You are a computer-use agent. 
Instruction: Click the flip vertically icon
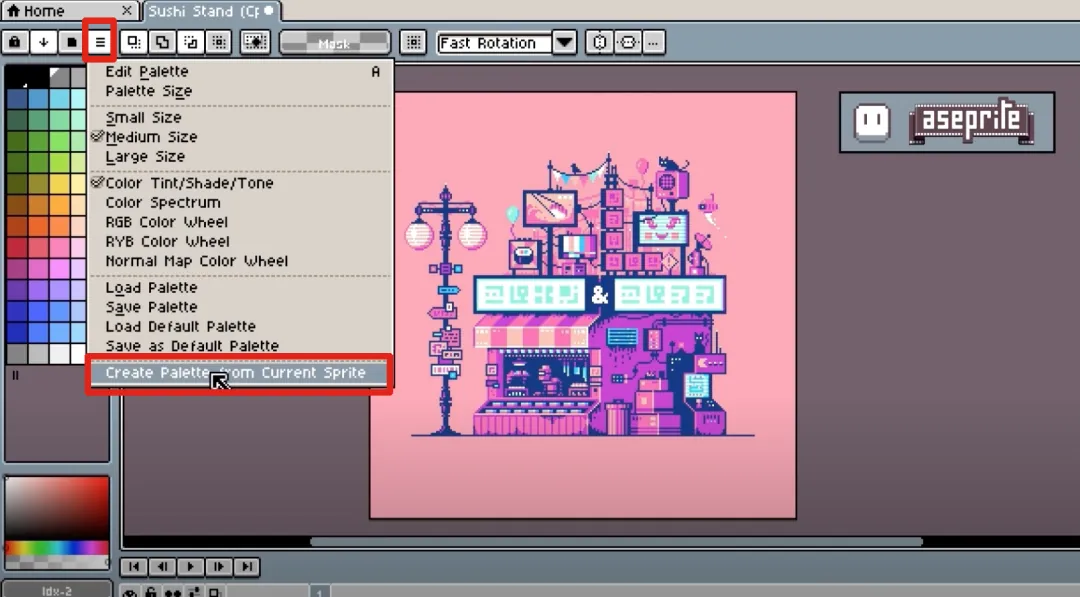coord(627,43)
